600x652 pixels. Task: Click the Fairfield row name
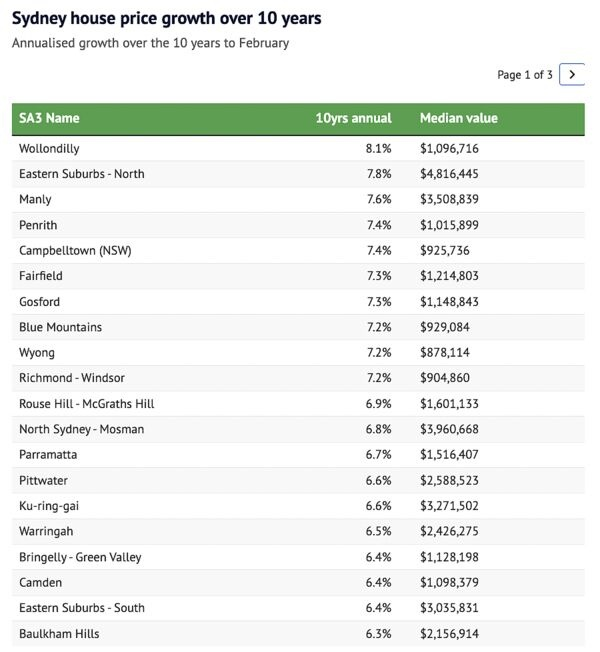click(x=40, y=276)
